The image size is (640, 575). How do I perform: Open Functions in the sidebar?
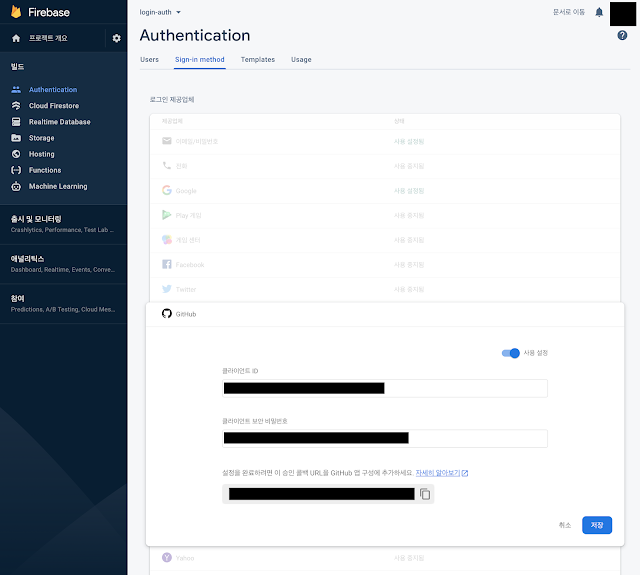(x=45, y=170)
